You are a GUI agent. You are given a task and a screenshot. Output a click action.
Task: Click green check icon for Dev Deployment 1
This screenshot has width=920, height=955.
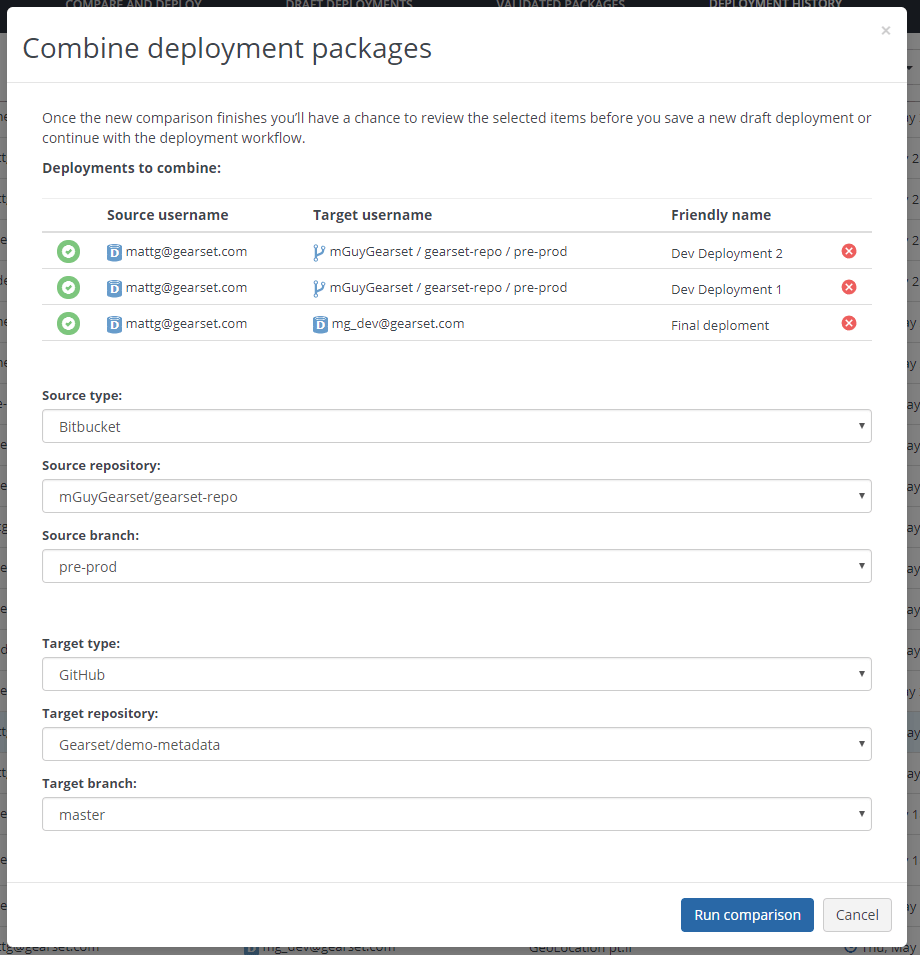(68, 288)
